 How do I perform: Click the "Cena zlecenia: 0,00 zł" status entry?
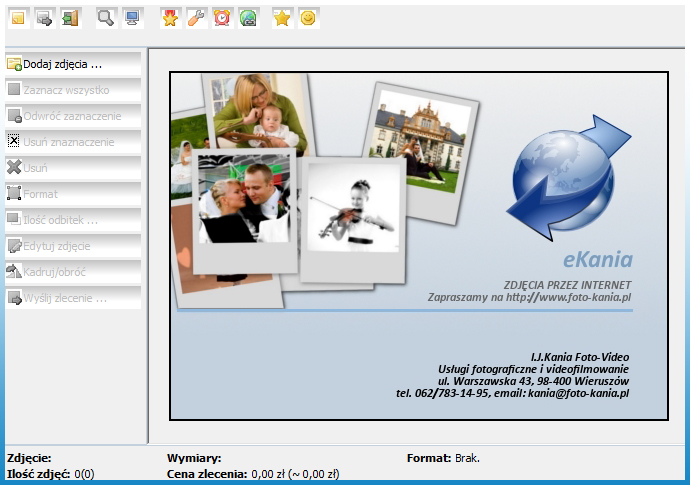[253, 474]
